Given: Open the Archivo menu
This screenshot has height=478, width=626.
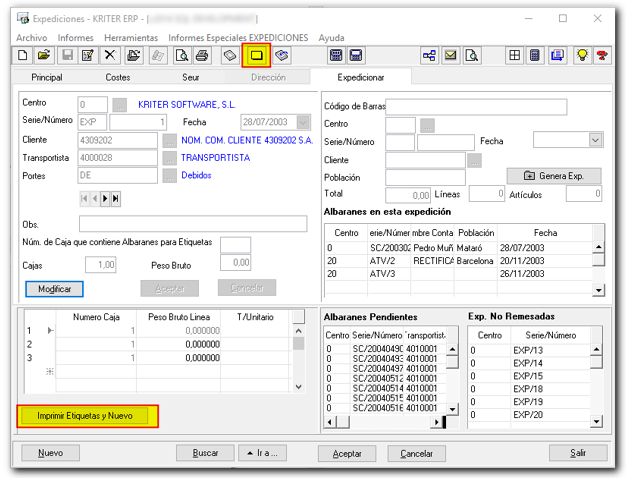Looking at the screenshot, I should [32, 38].
